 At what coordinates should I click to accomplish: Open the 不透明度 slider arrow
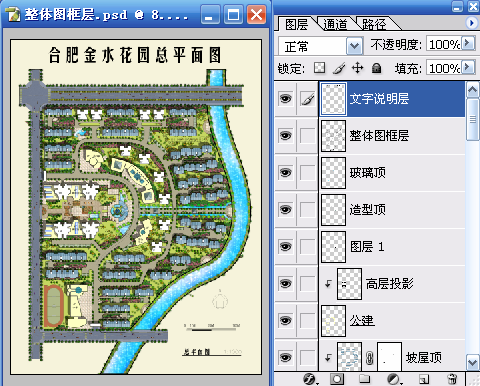coord(468,43)
